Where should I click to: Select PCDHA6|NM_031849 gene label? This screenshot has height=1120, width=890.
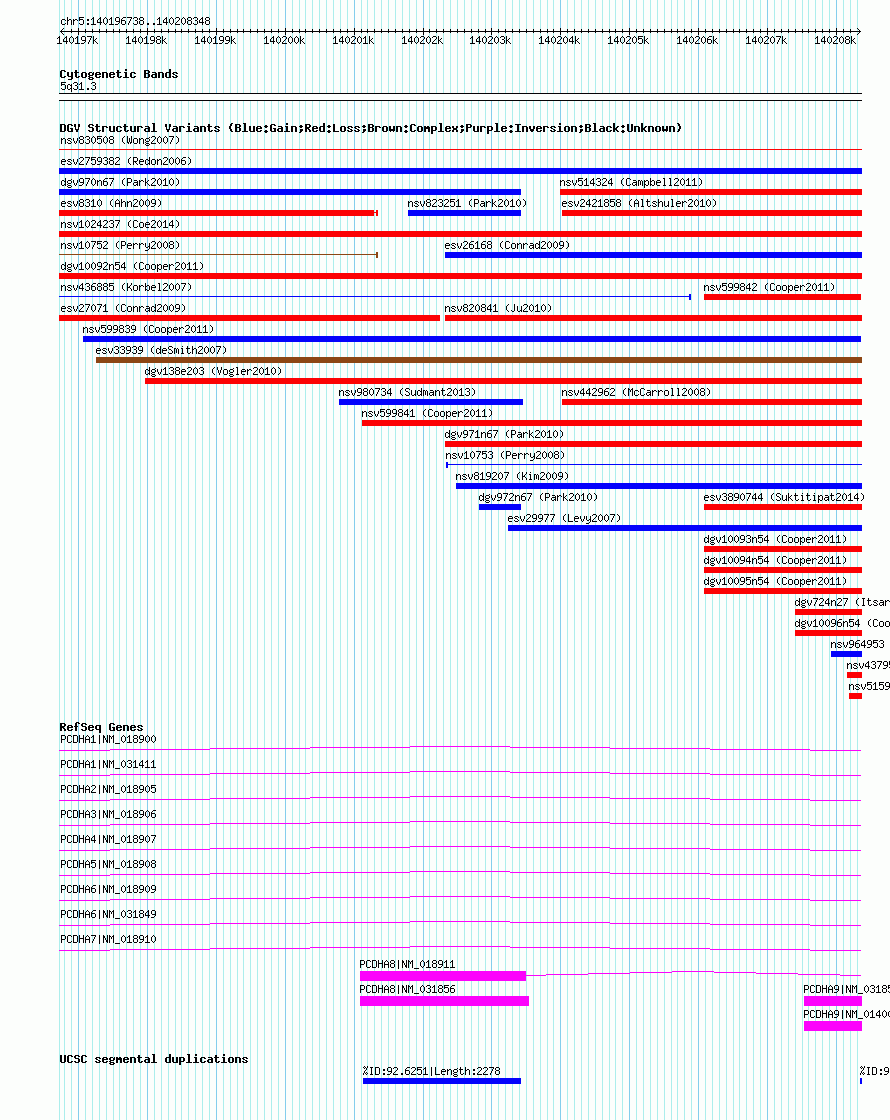[109, 915]
